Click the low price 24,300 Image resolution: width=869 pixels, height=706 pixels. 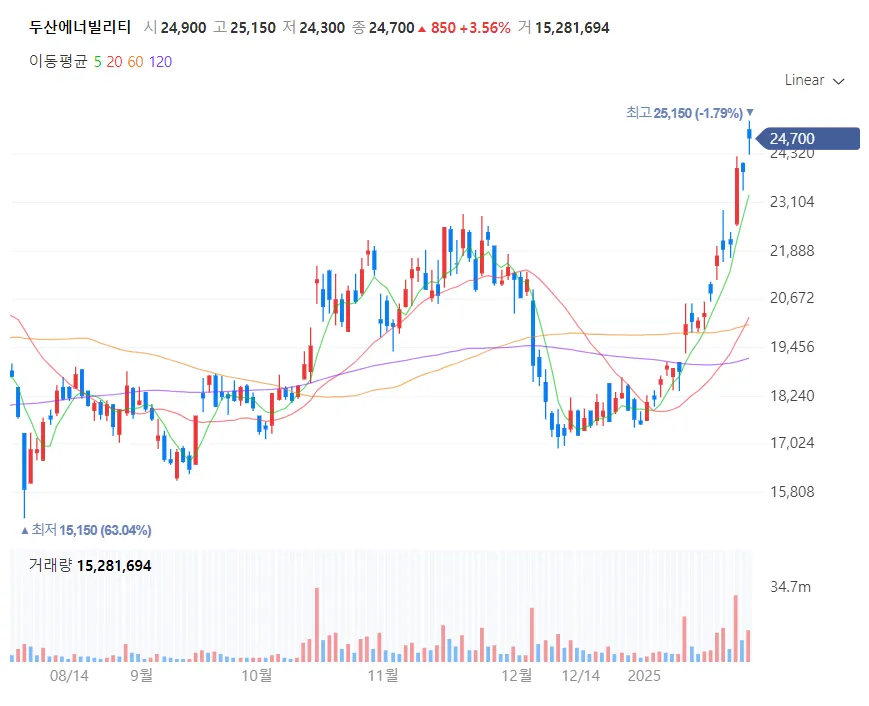[x=322, y=28]
